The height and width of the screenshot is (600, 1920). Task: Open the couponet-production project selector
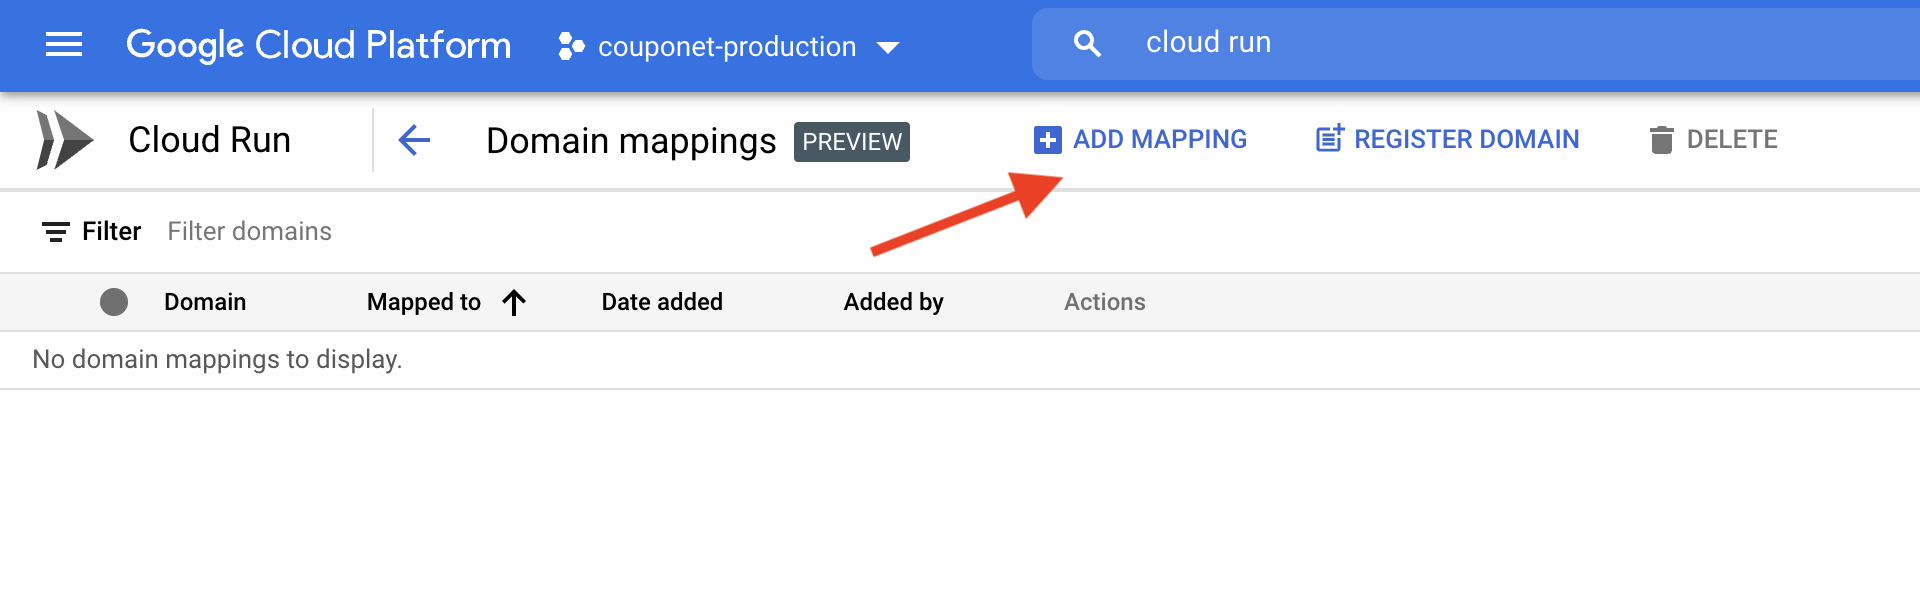tap(728, 46)
